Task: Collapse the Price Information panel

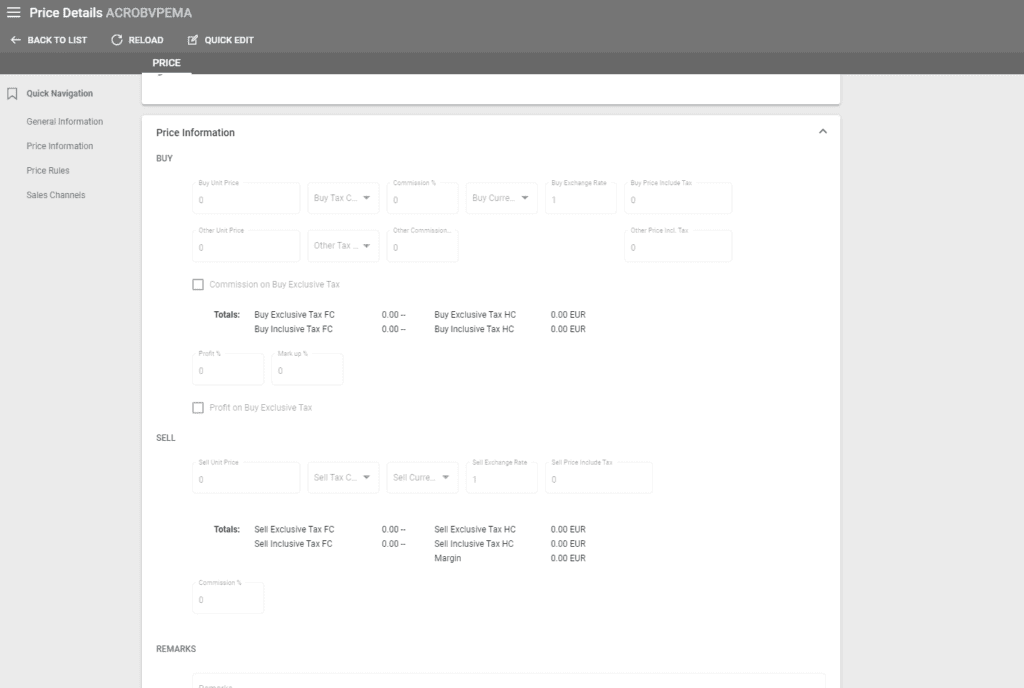Action: click(x=823, y=132)
